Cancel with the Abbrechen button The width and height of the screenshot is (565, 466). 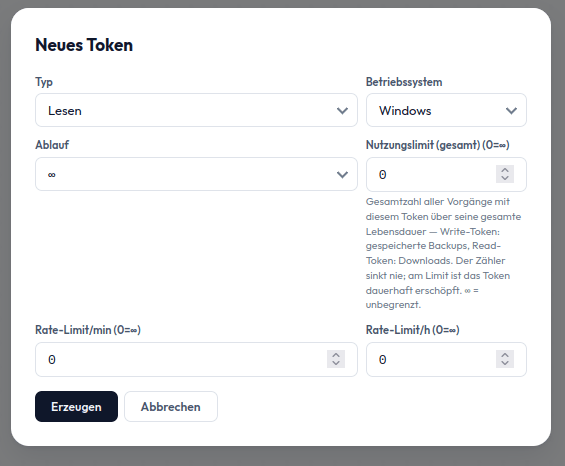pos(171,407)
